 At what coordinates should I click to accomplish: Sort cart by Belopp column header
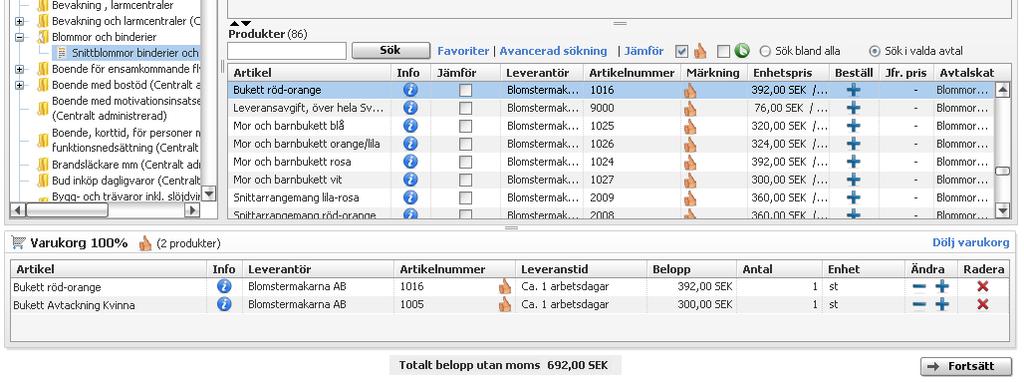point(692,269)
